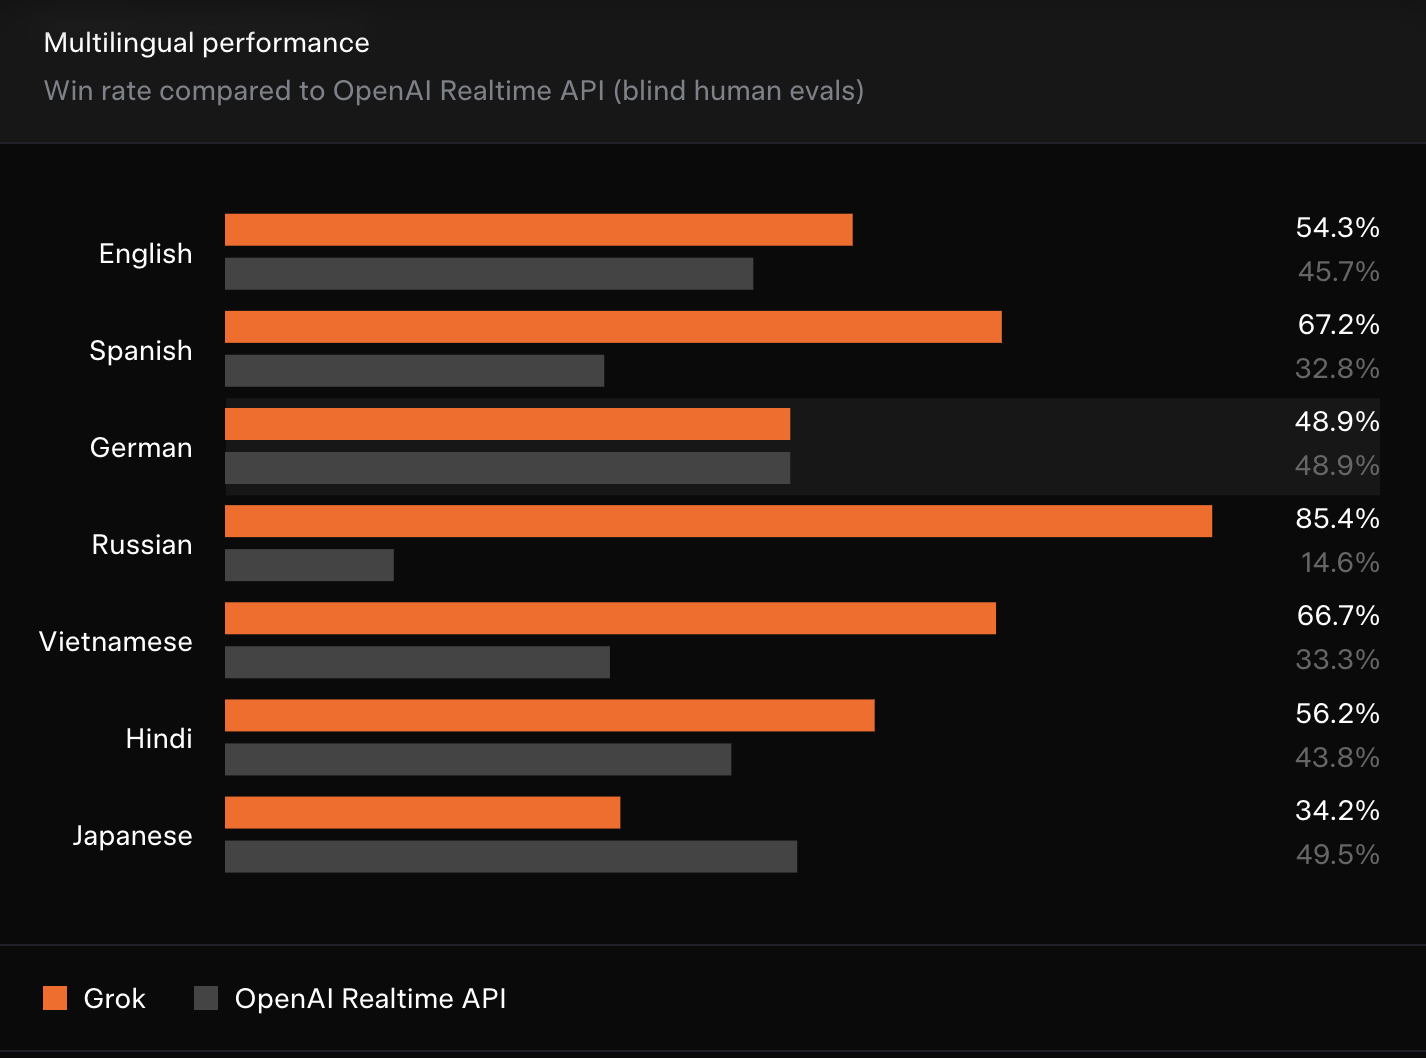The image size is (1426, 1058).
Task: Click the Hindi row label
Action: (158, 738)
